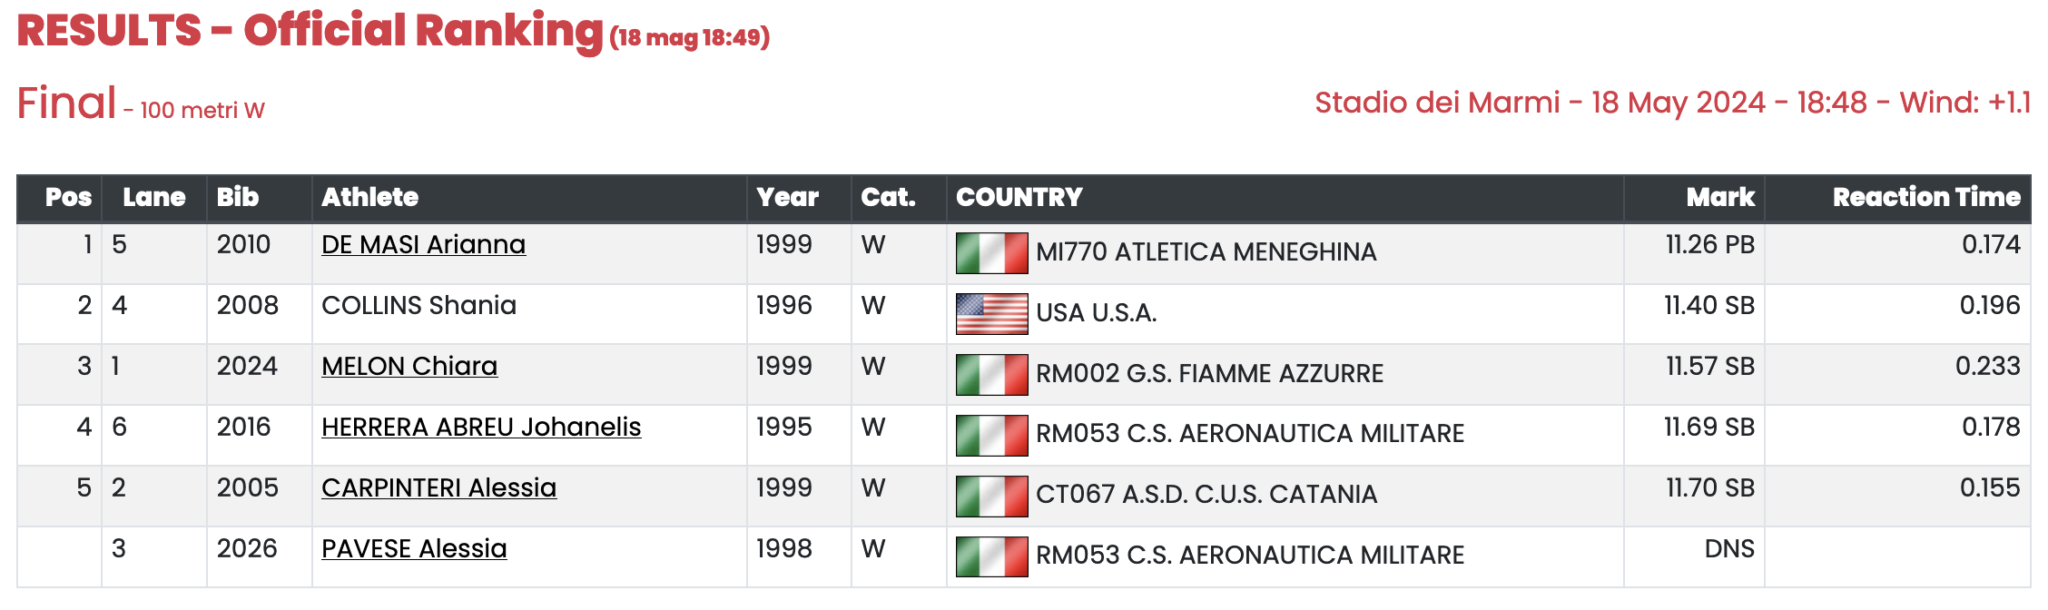The image size is (2048, 610).
Task: Open CARPINTERI Alessia athlete link
Action: coord(438,488)
